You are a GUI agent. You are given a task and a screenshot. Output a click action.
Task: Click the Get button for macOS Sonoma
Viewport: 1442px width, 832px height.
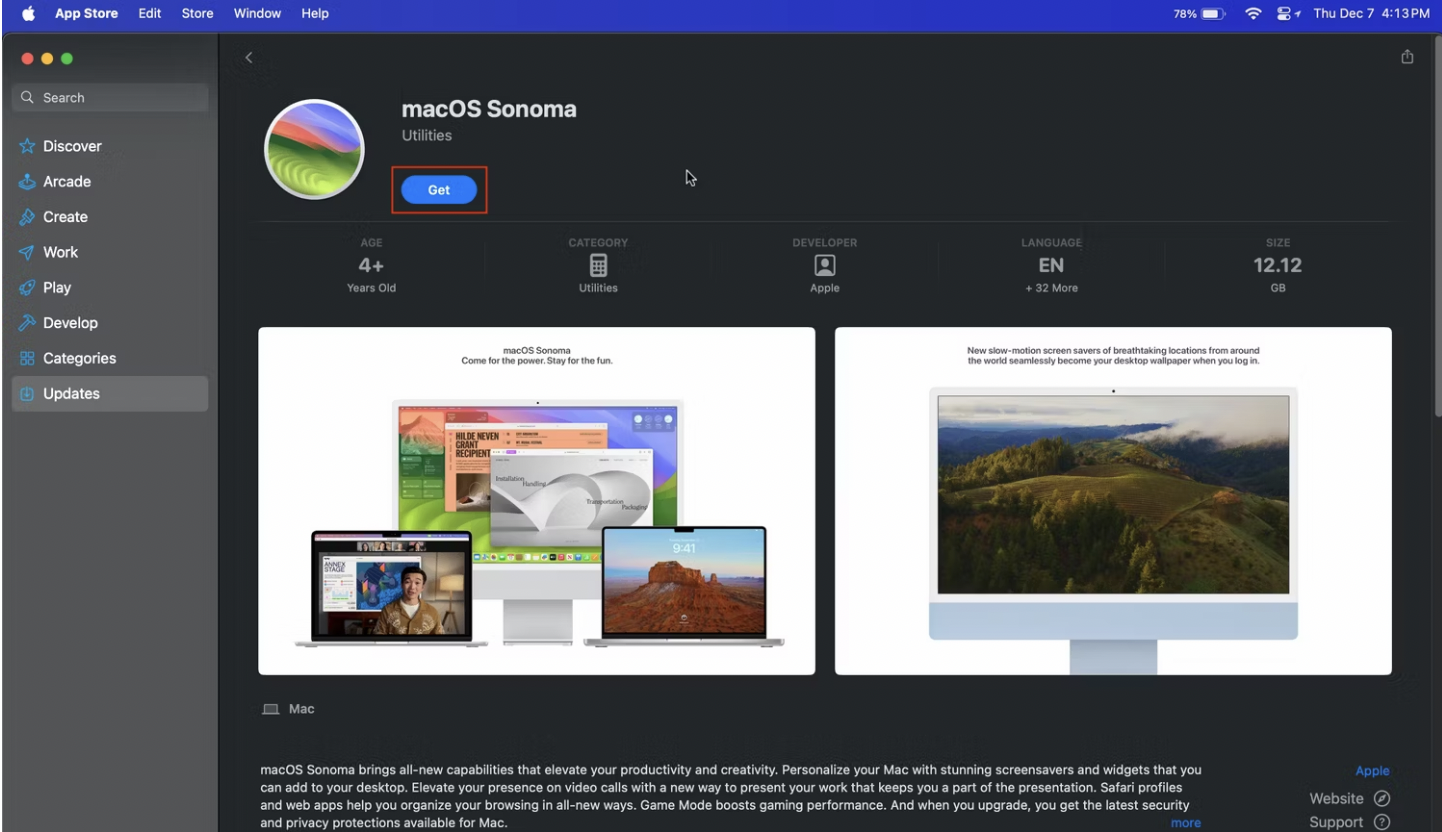point(439,190)
